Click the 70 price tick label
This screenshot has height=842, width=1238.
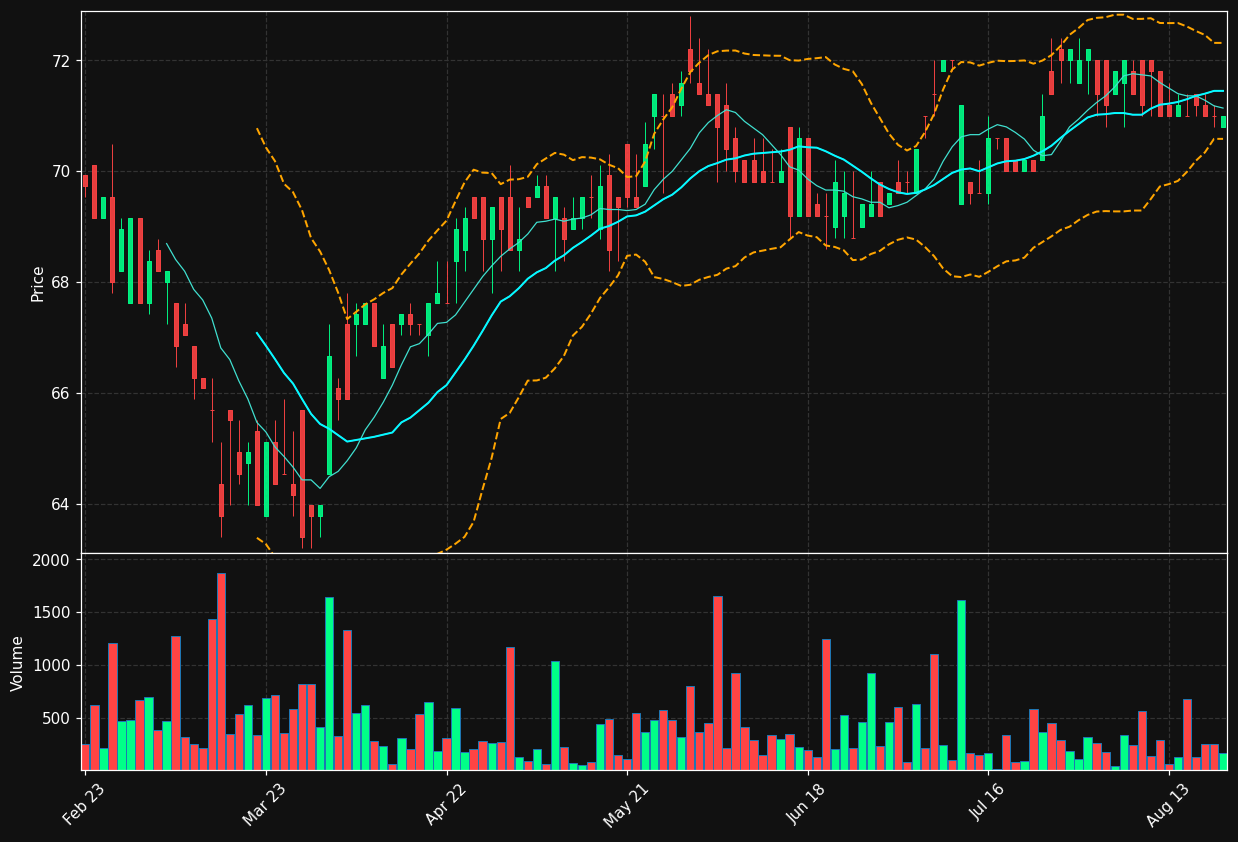[x=61, y=172]
